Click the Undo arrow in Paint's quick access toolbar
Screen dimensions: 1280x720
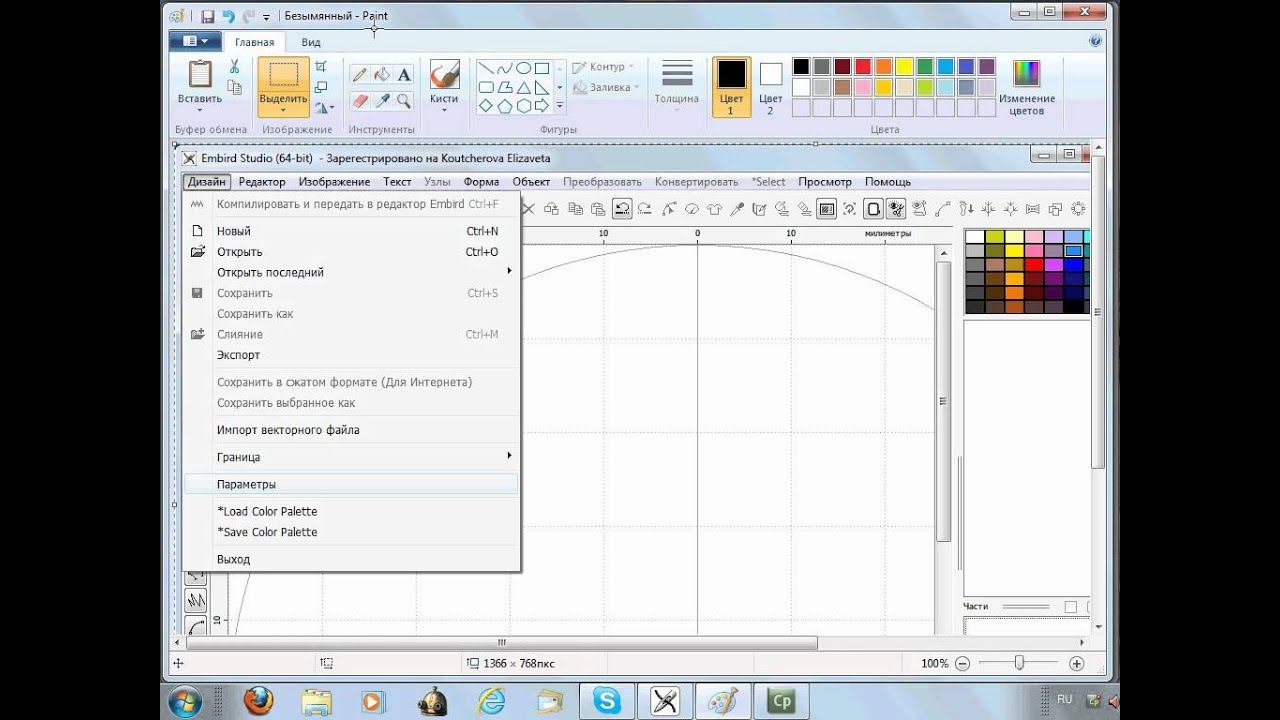click(x=229, y=16)
